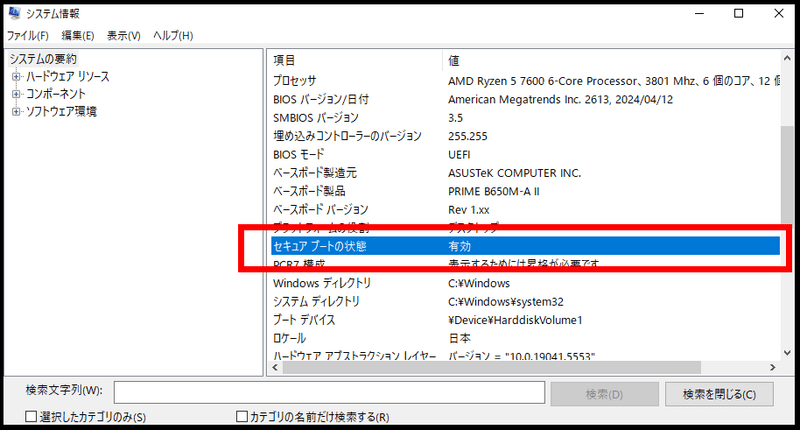The width and height of the screenshot is (800, 430).
Task: Click the 検索を閉じる(C) button
Action: (719, 394)
